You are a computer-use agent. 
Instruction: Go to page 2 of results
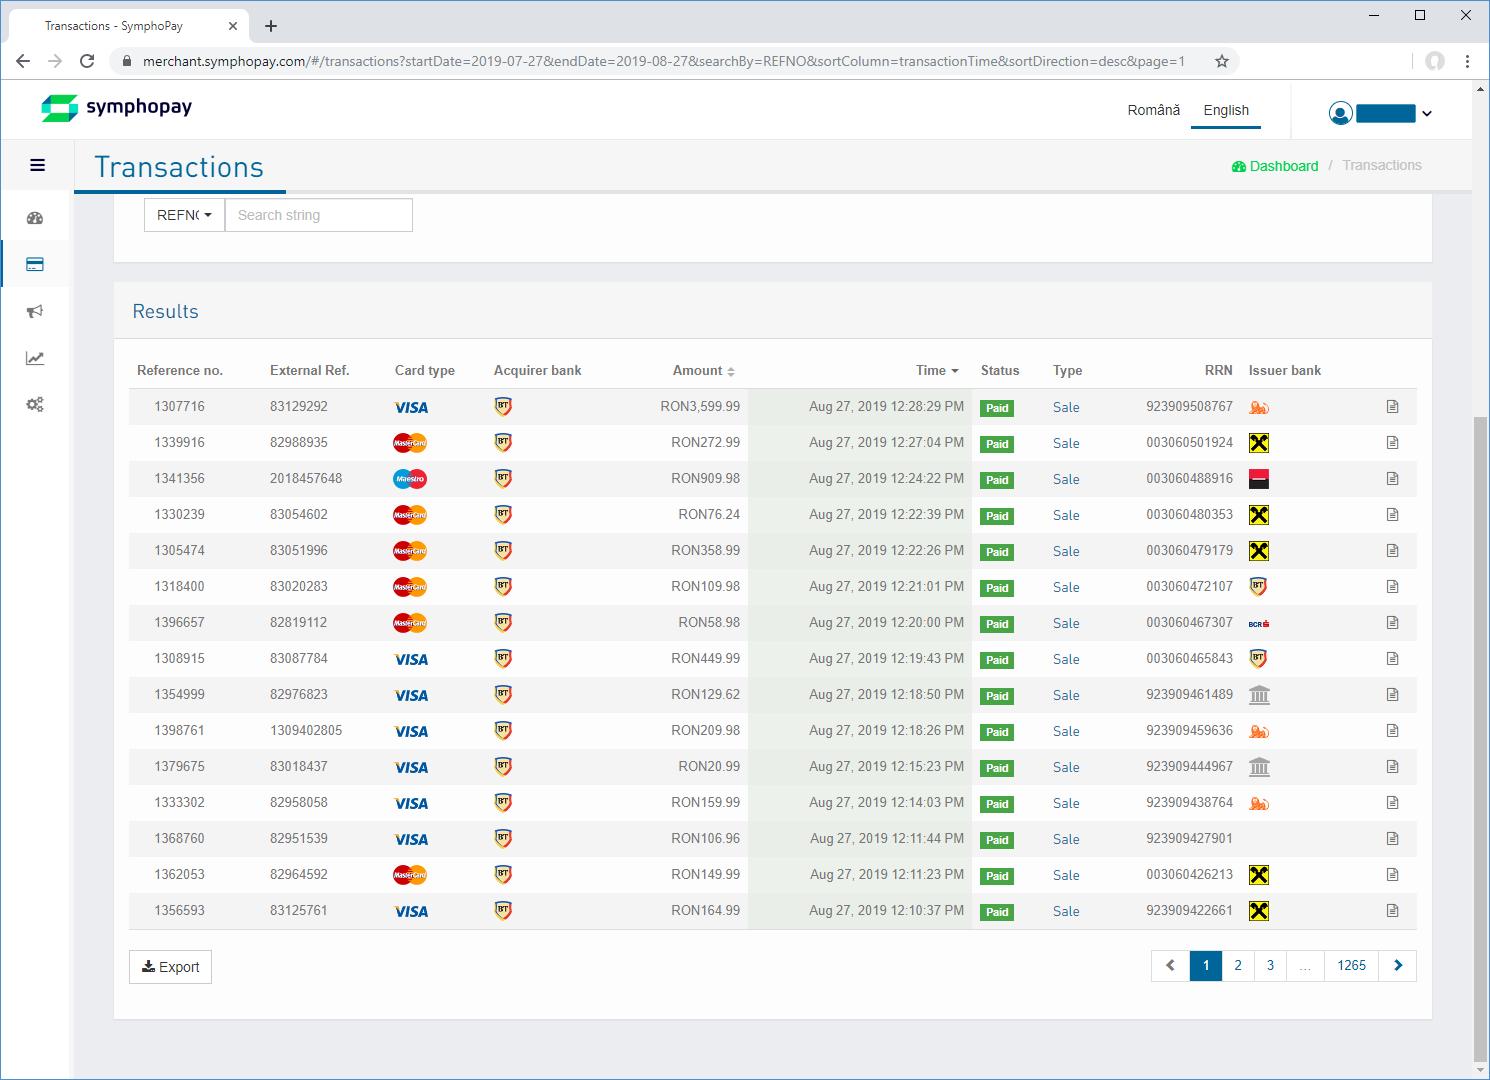[x=1238, y=966]
